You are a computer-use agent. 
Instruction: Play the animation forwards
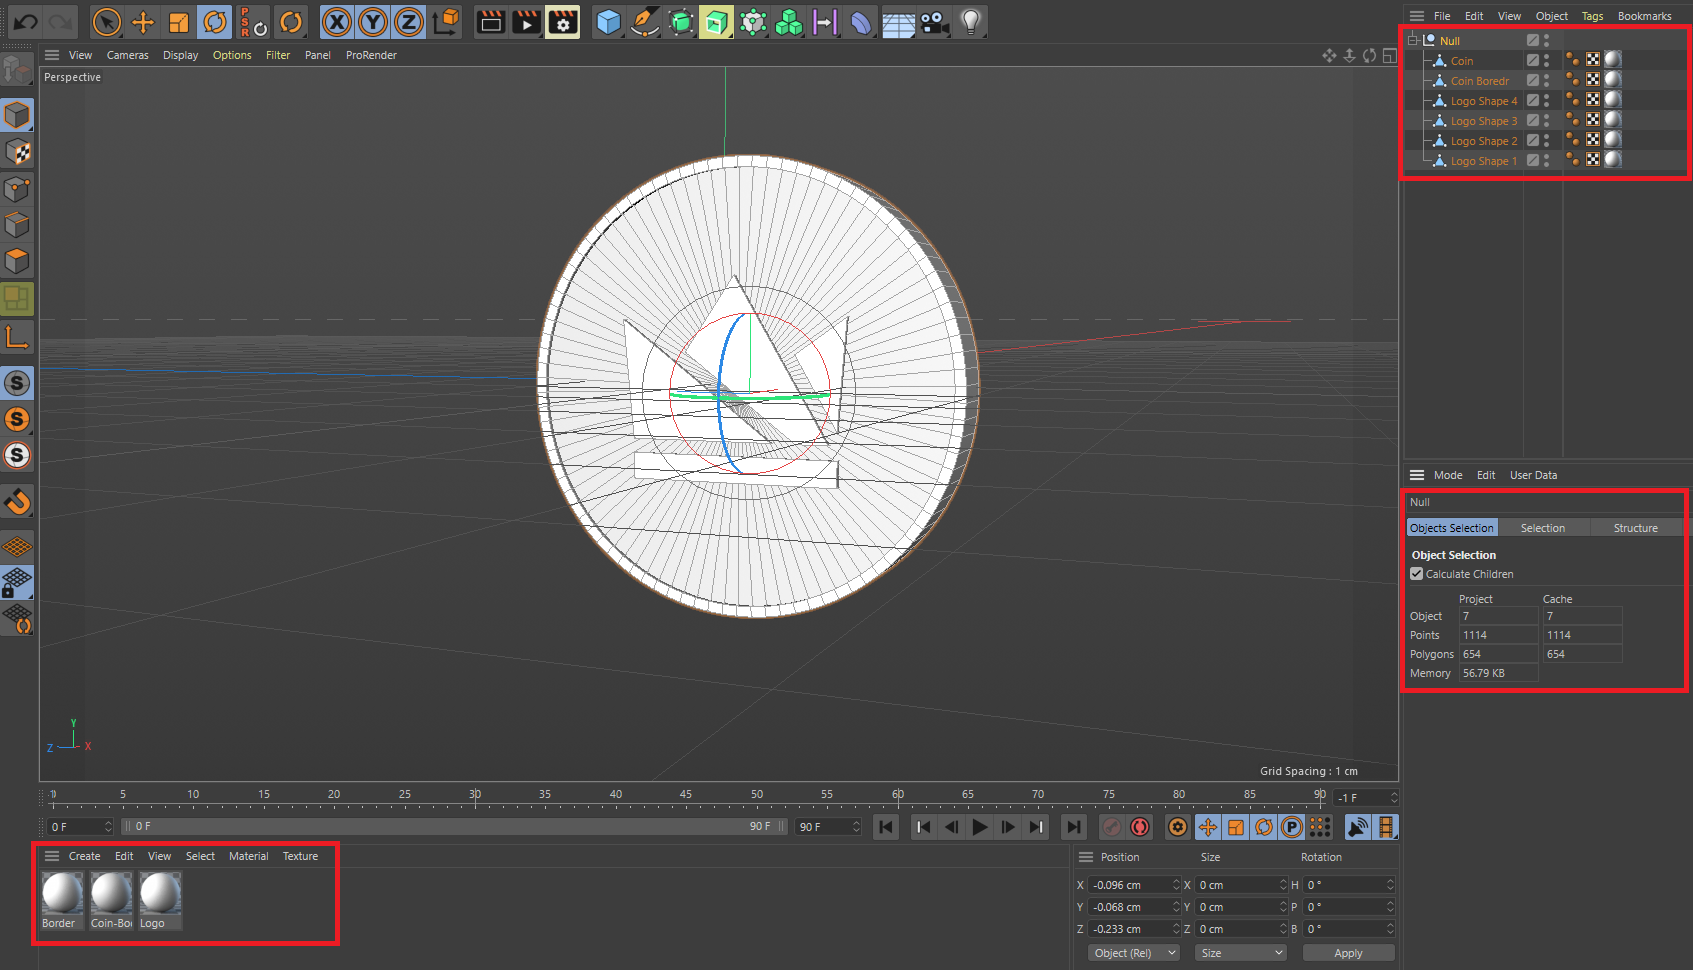[980, 827]
